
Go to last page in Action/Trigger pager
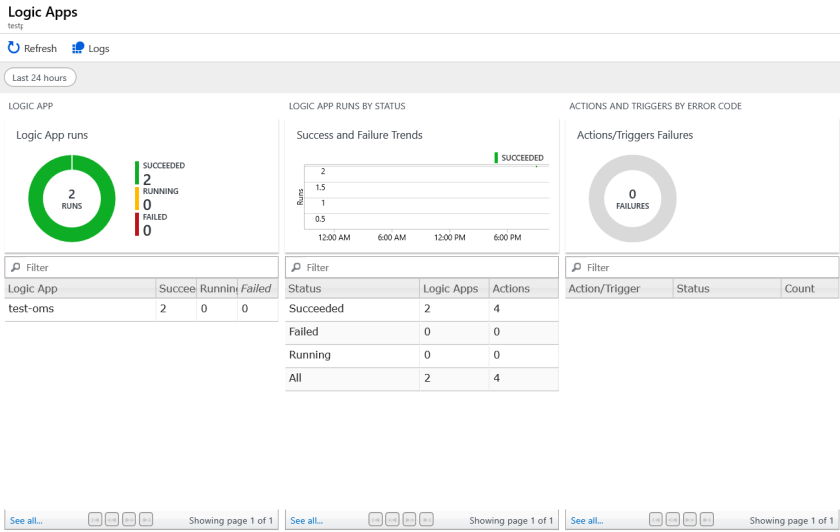point(707,520)
